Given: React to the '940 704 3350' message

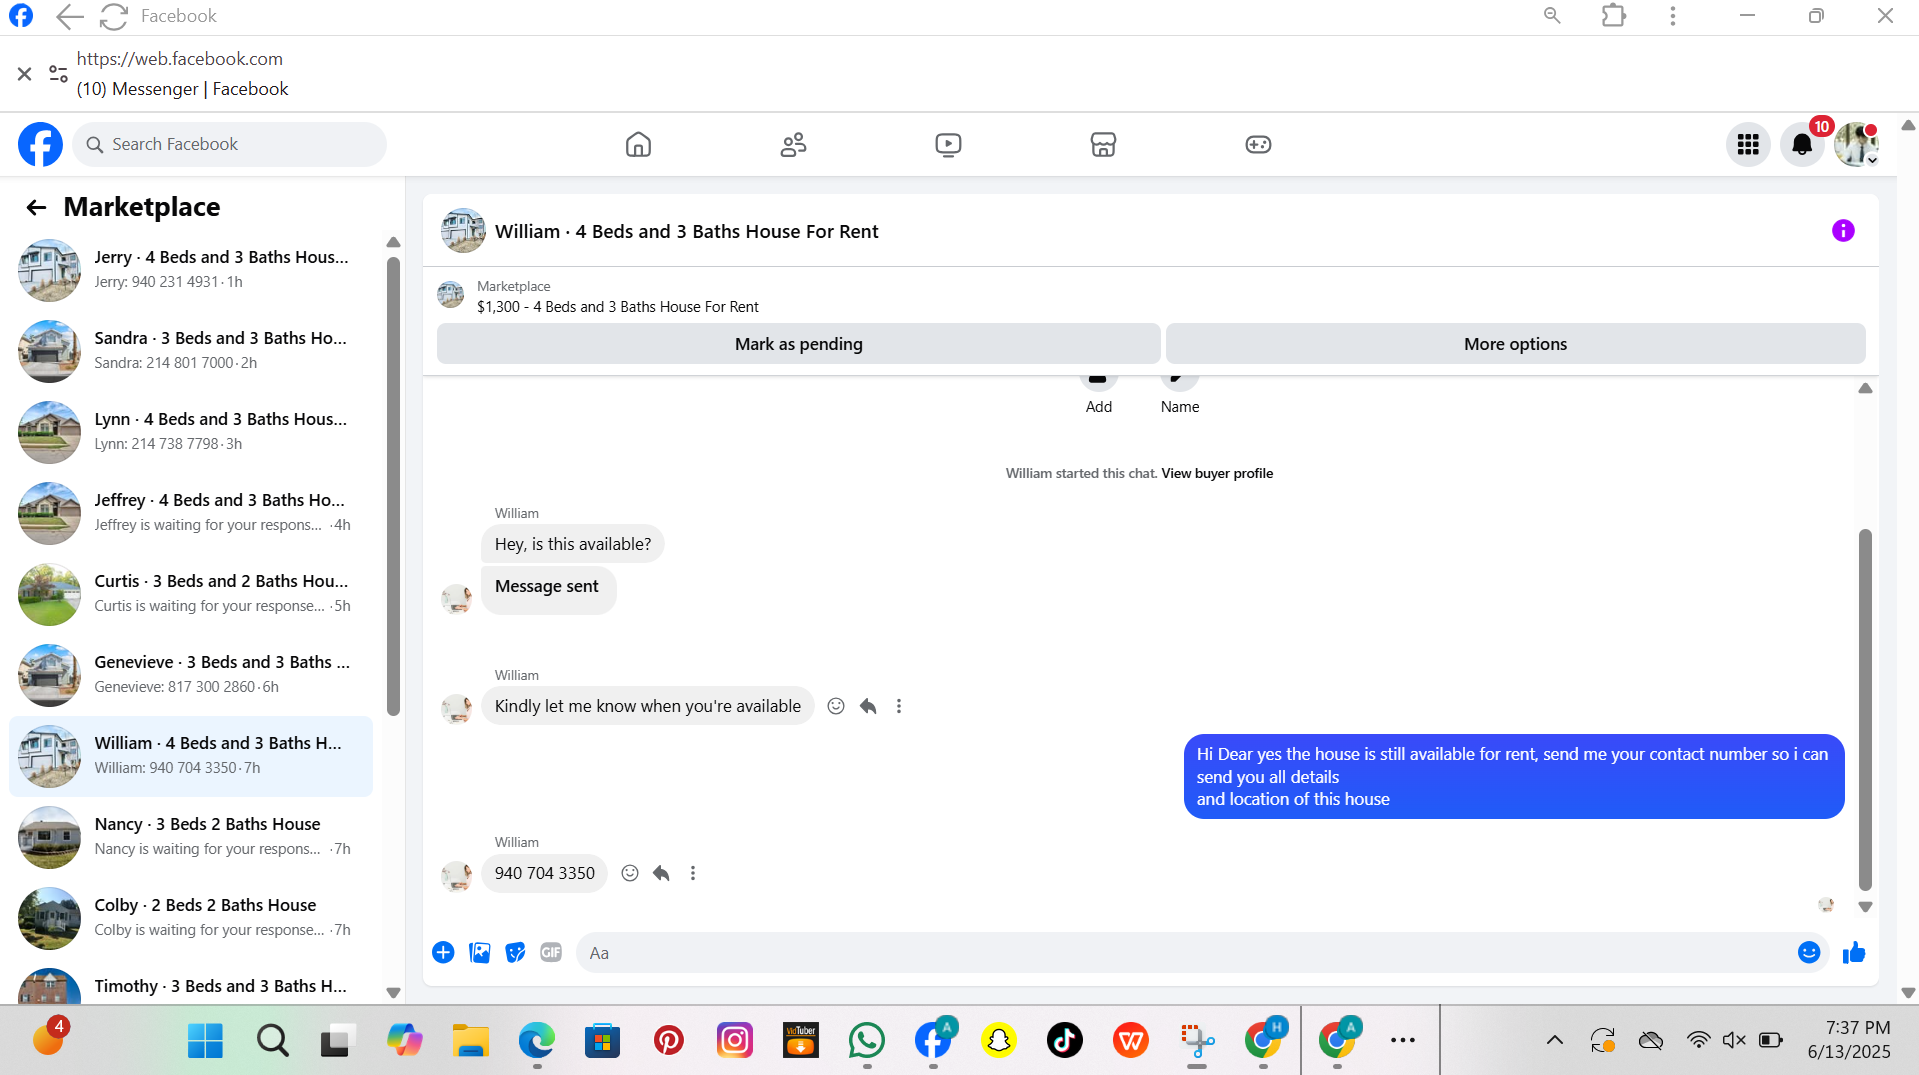Looking at the screenshot, I should 630,873.
